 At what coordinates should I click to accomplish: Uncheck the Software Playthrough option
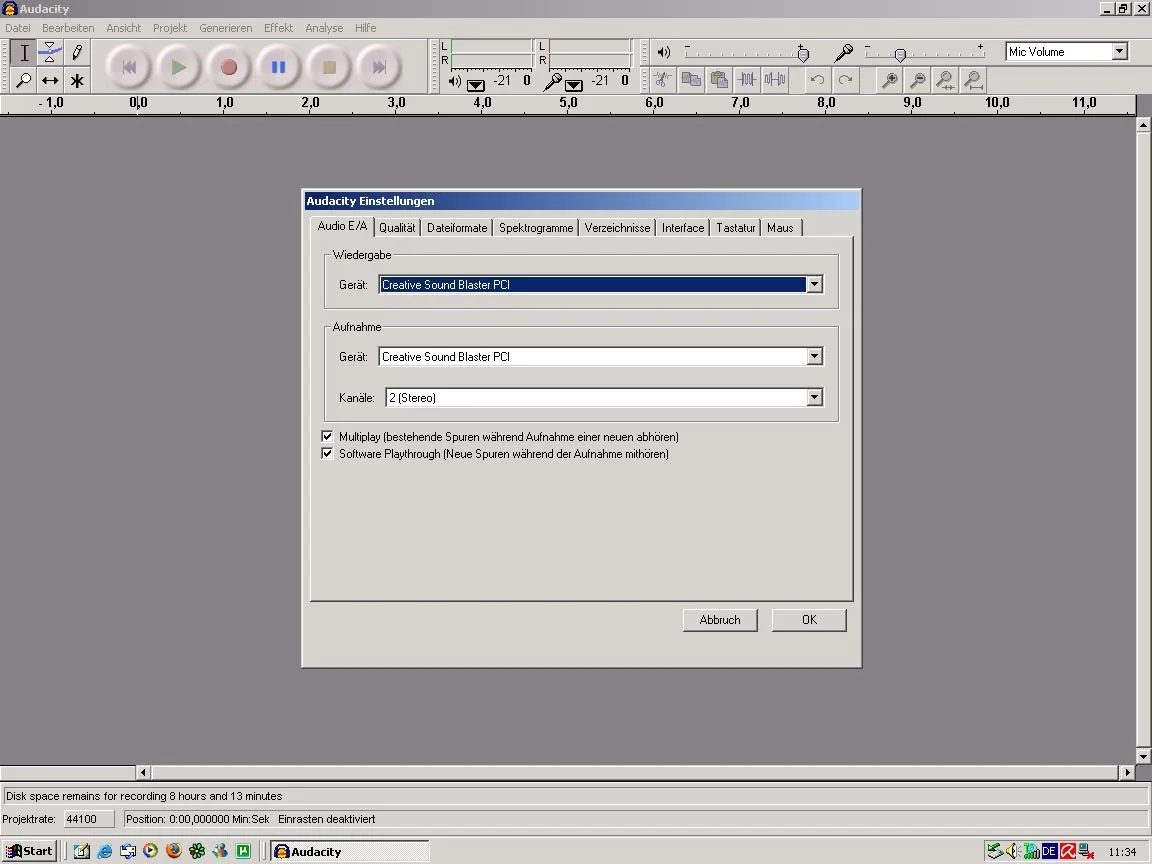tap(327, 454)
